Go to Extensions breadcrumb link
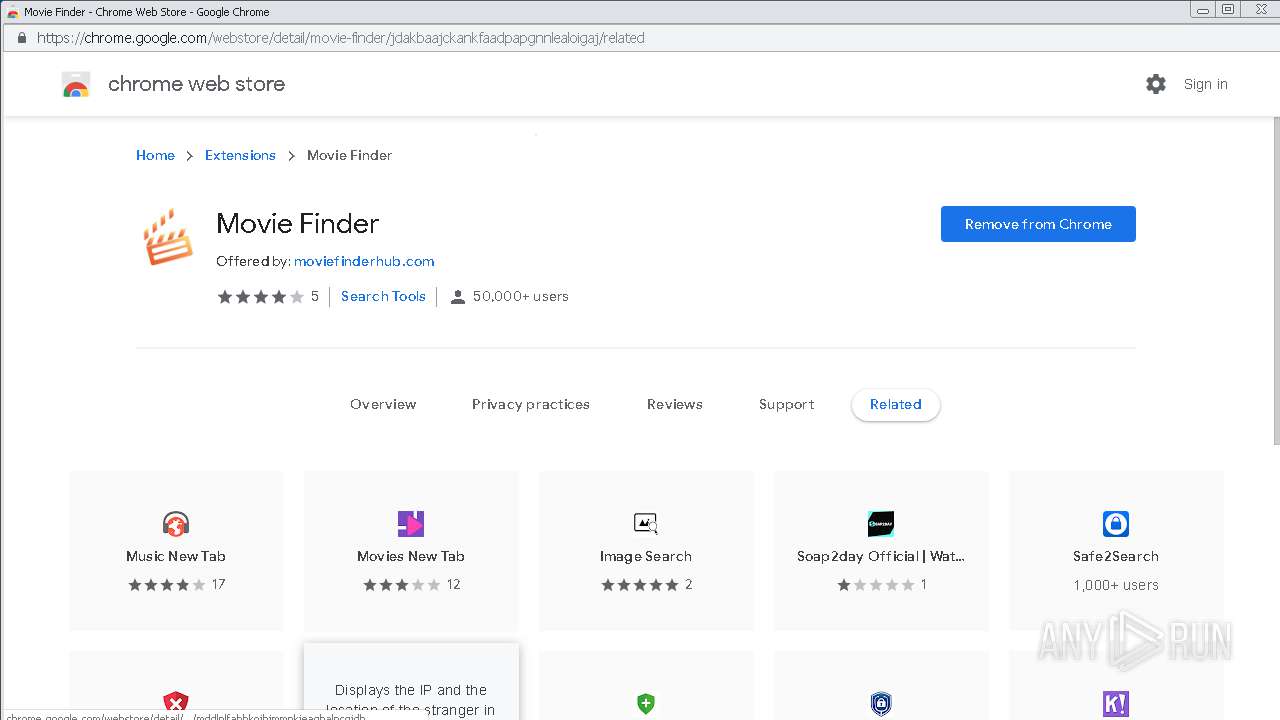The width and height of the screenshot is (1280, 720). click(x=240, y=155)
